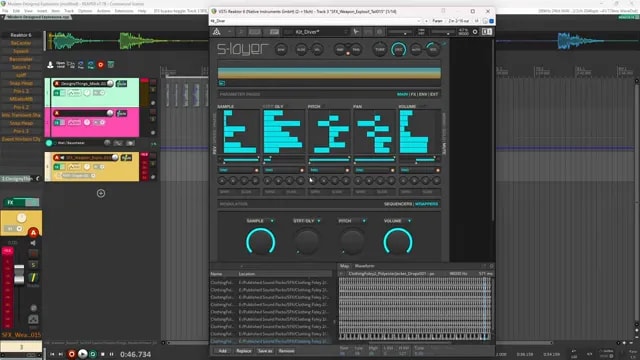
Task: Click the red record-circle toolbar icon above tracks
Action: 101,64
